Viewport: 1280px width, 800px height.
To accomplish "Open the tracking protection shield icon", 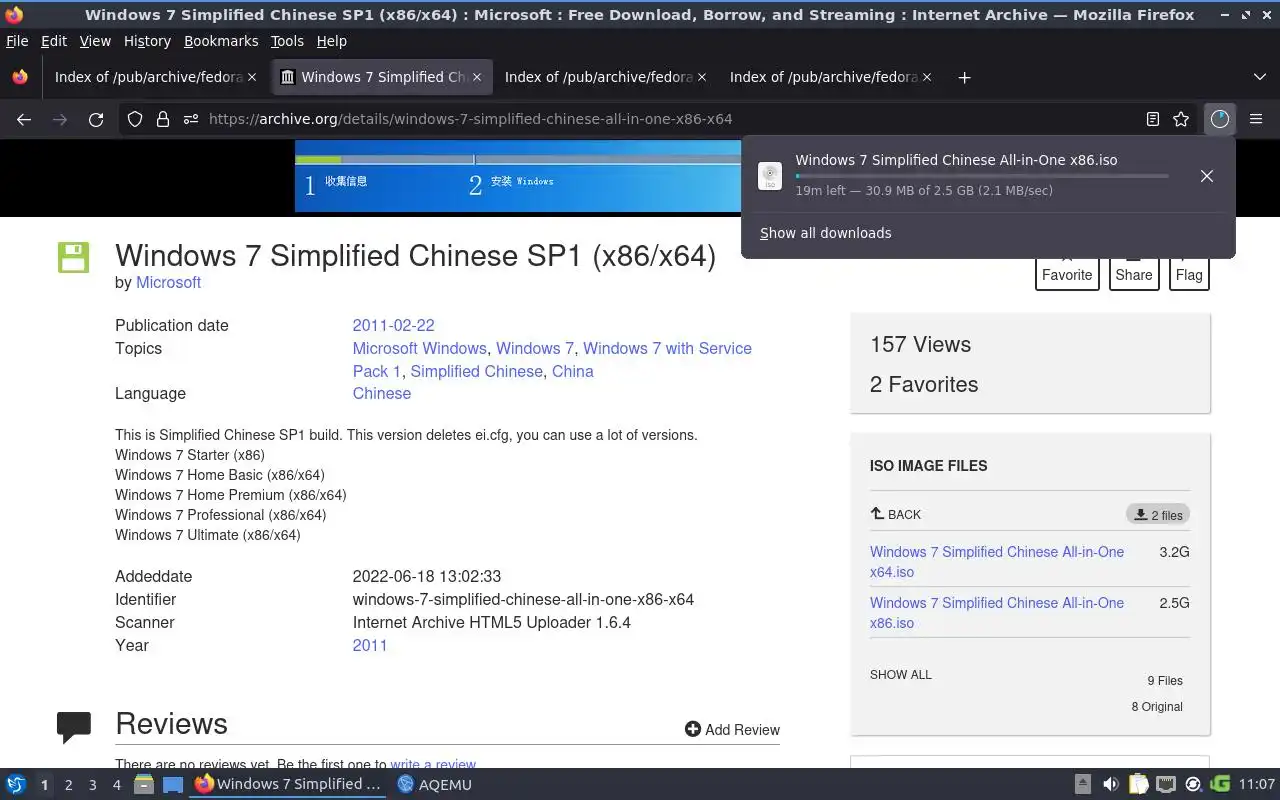I will [x=135, y=119].
